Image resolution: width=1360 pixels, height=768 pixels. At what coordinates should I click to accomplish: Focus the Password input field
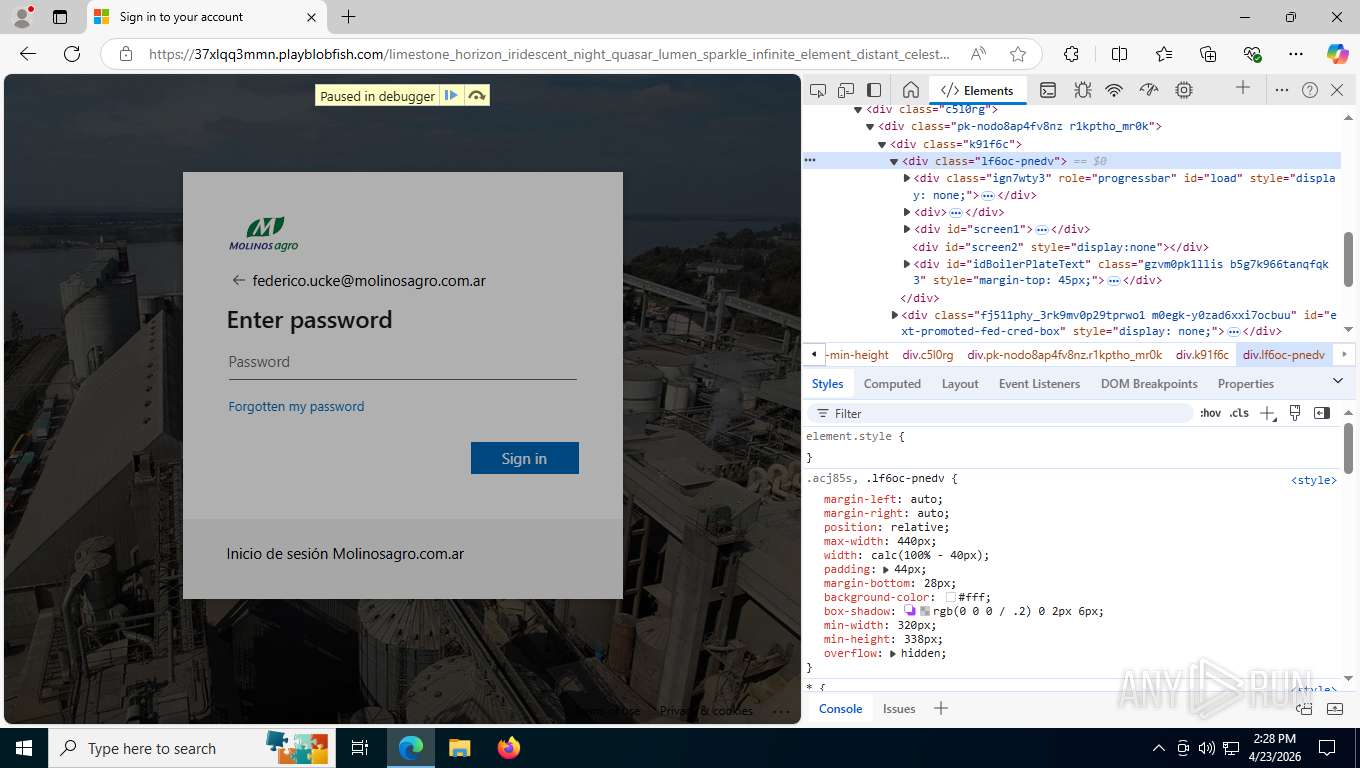pyautogui.click(x=402, y=362)
